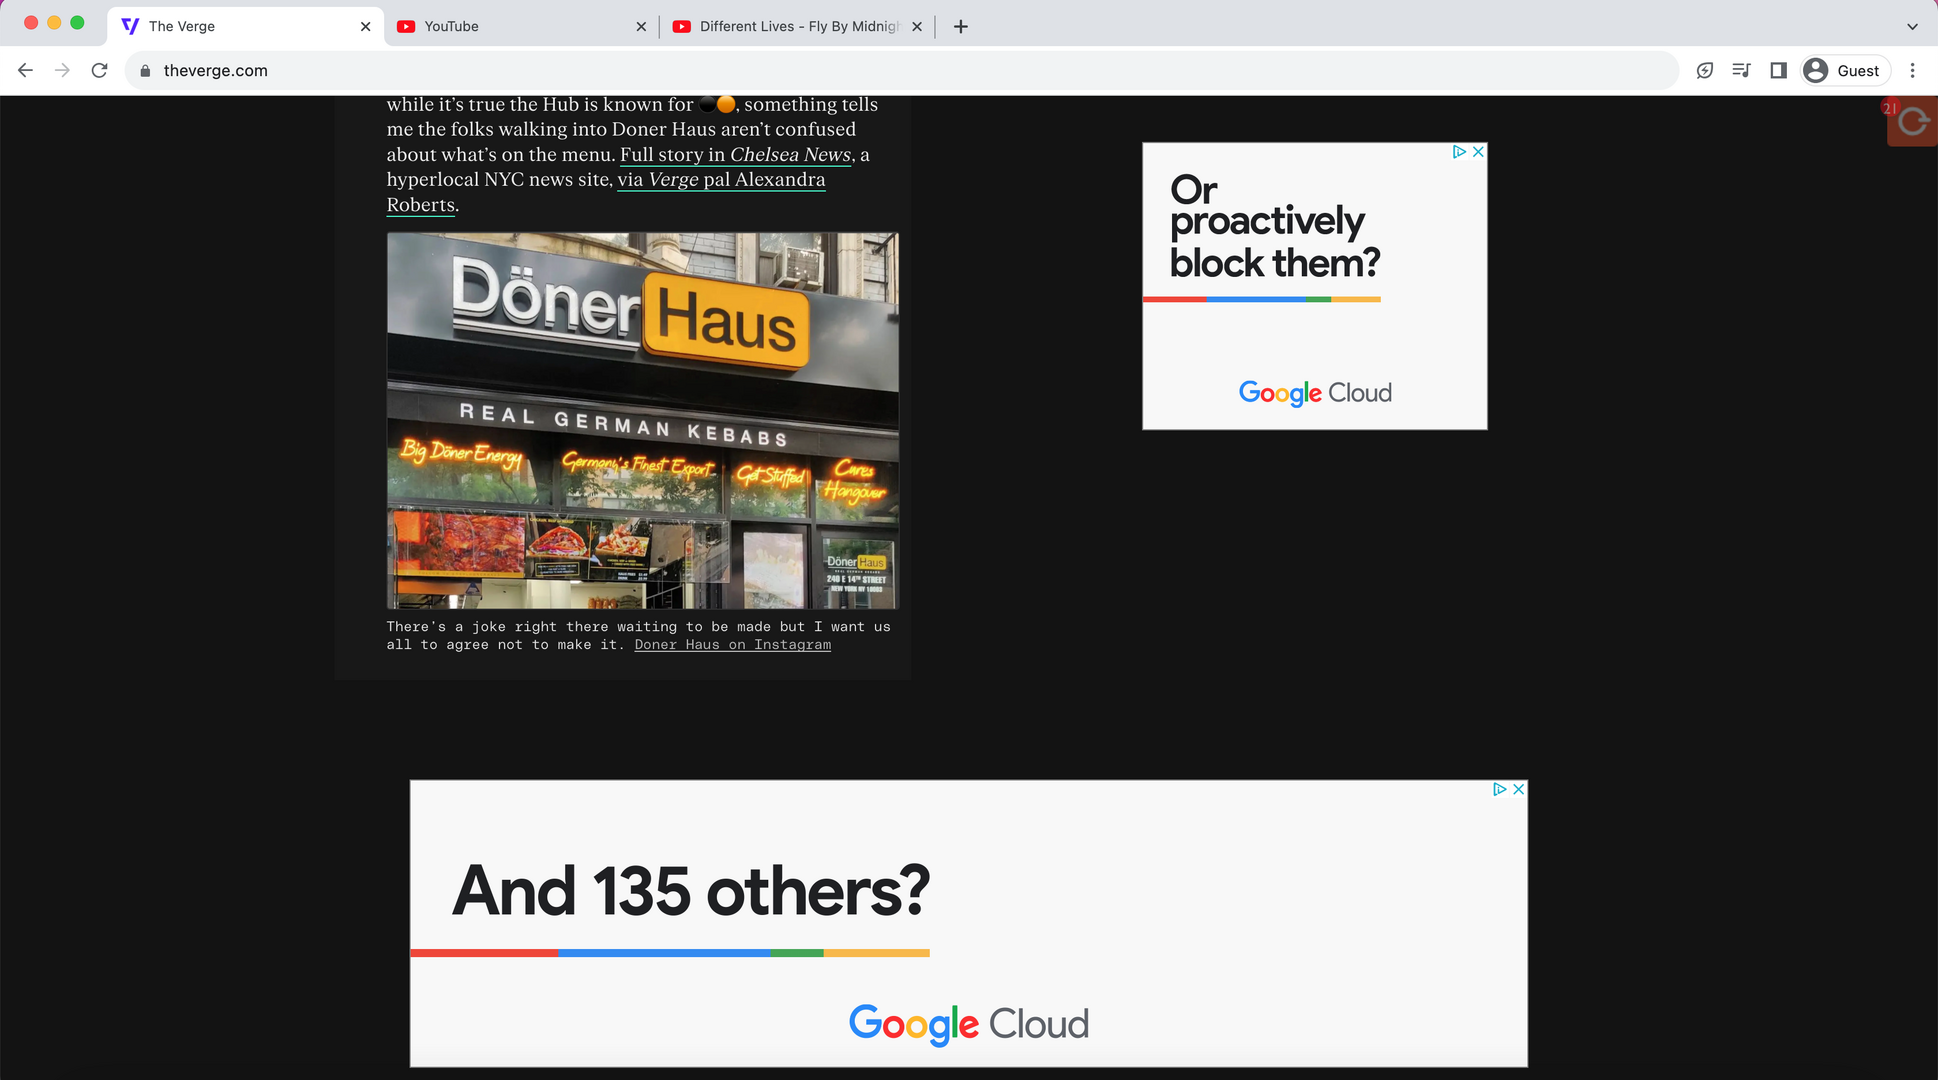The width and height of the screenshot is (1938, 1080).
Task: Open the Guest profile menu
Action: point(1845,70)
